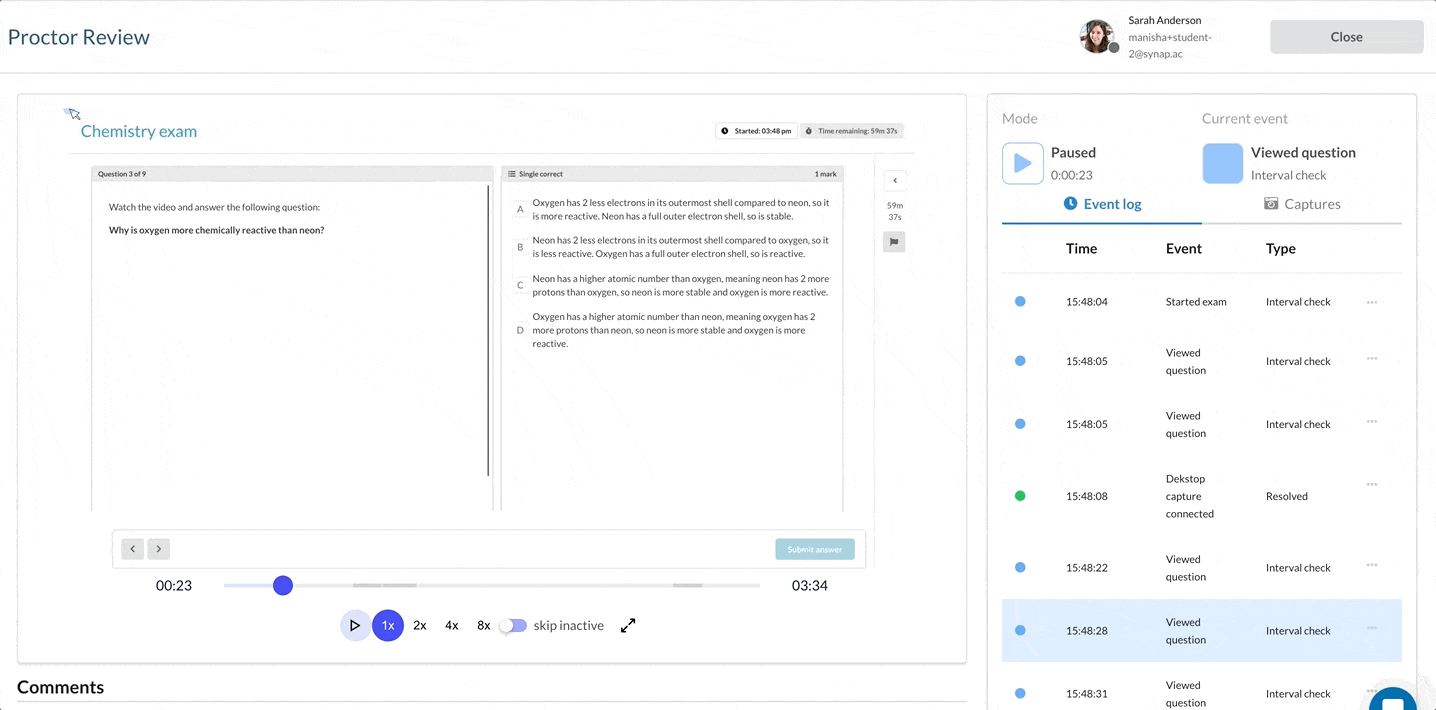This screenshot has width=1436, height=710.
Task: Set playback speed to 4x
Action: 451,626
